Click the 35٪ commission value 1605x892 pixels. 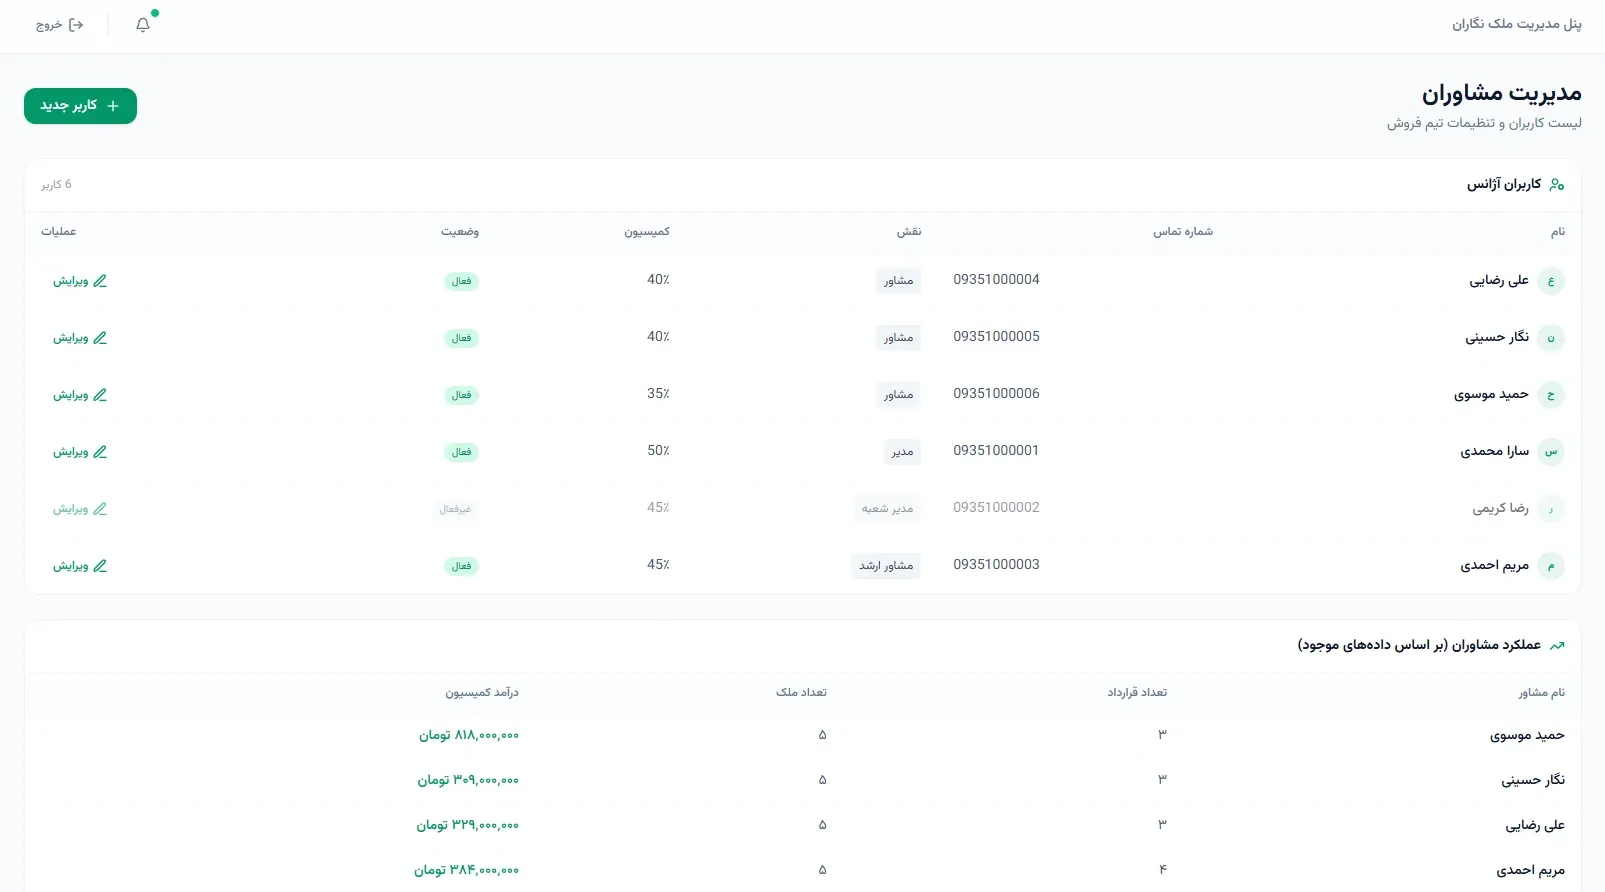pyautogui.click(x=658, y=394)
